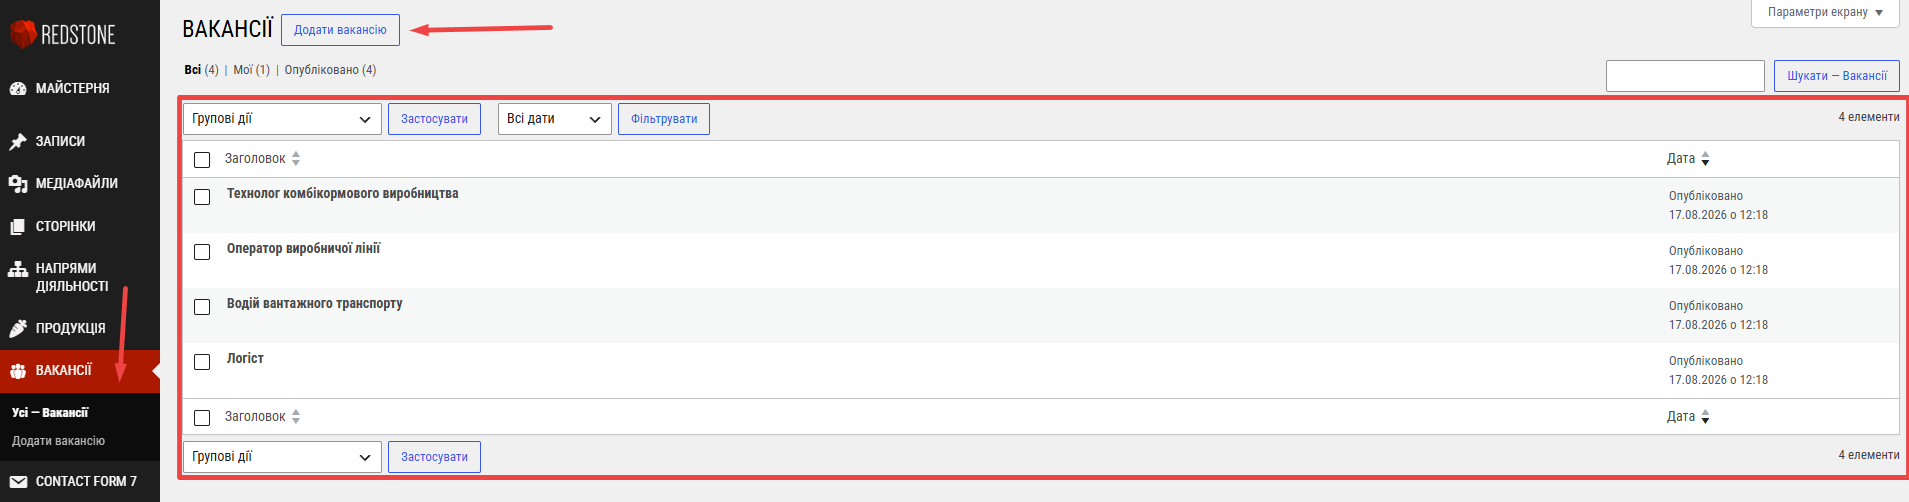
Task: Click the Сторінки pages icon
Action: (x=18, y=227)
